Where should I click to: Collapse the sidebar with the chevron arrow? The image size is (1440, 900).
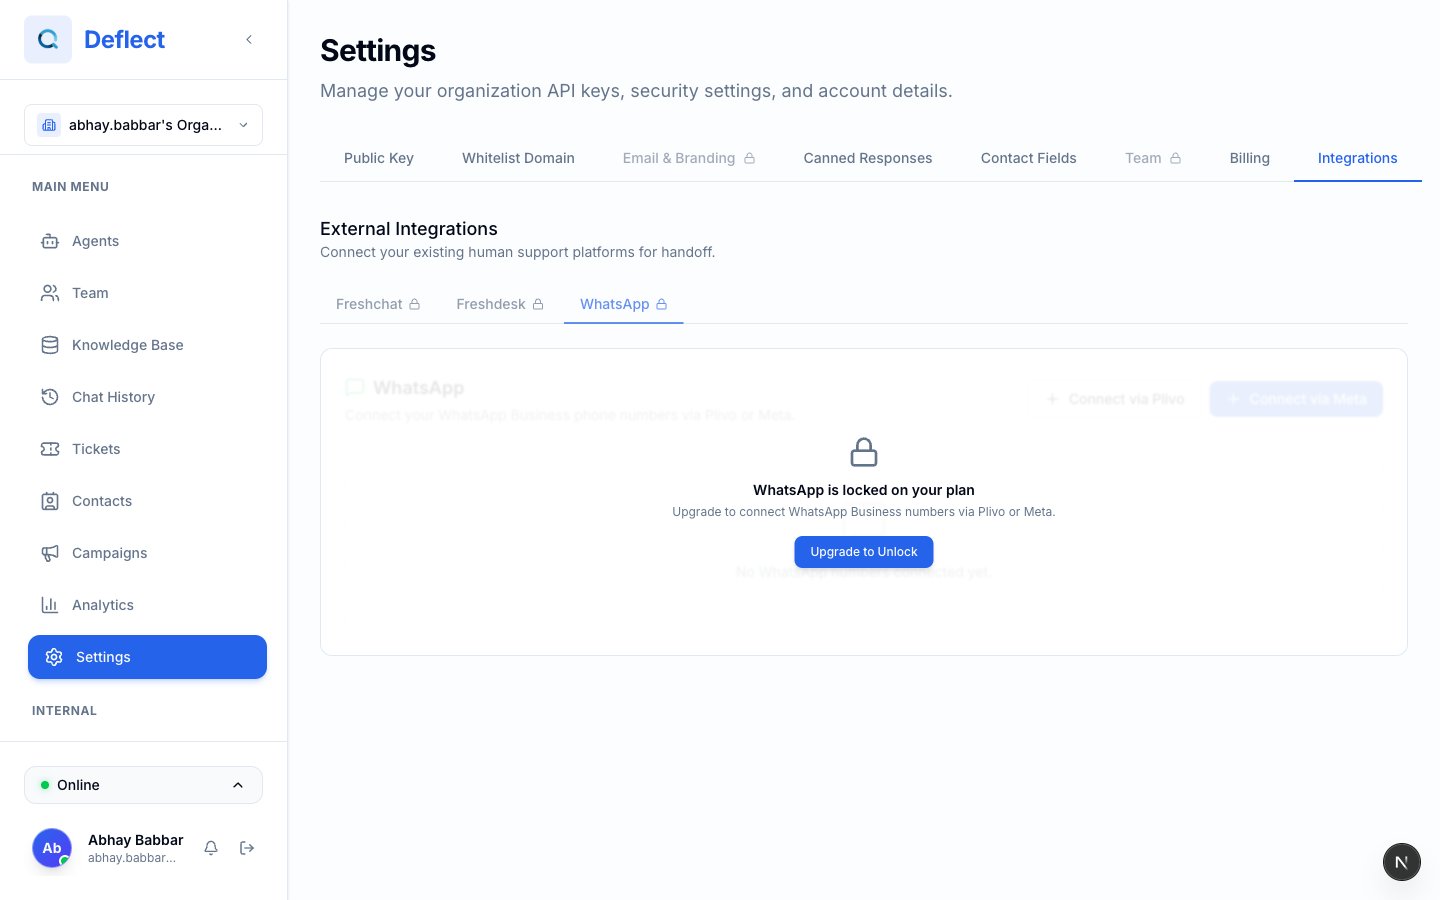point(249,40)
